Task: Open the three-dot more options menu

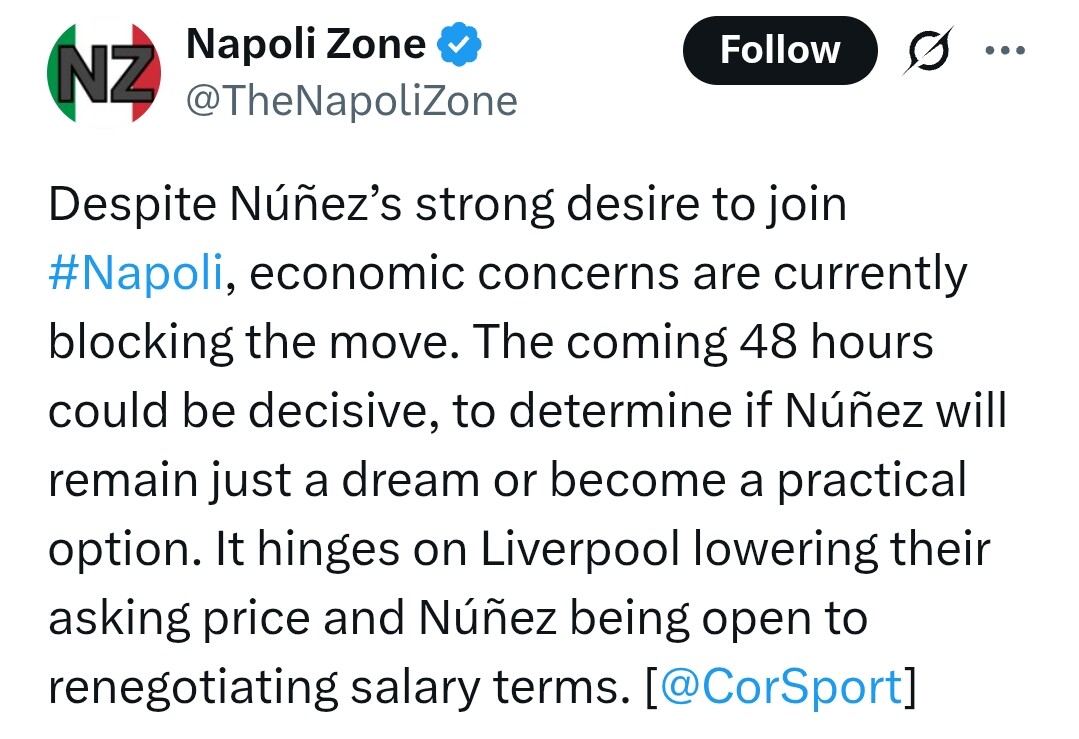Action: point(1005,50)
